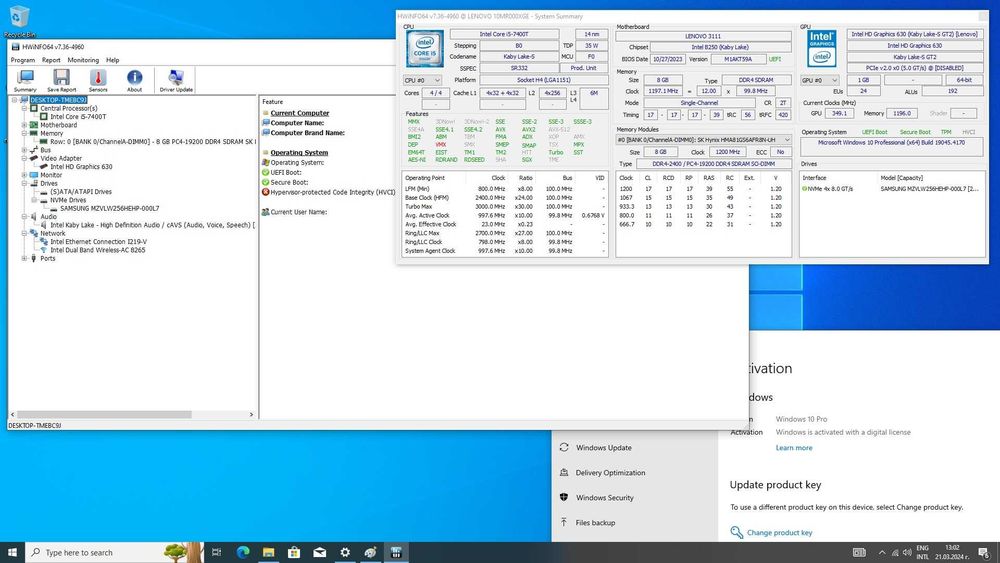
Task: Select Intel Core i5-7400T in the tree
Action: (78, 117)
